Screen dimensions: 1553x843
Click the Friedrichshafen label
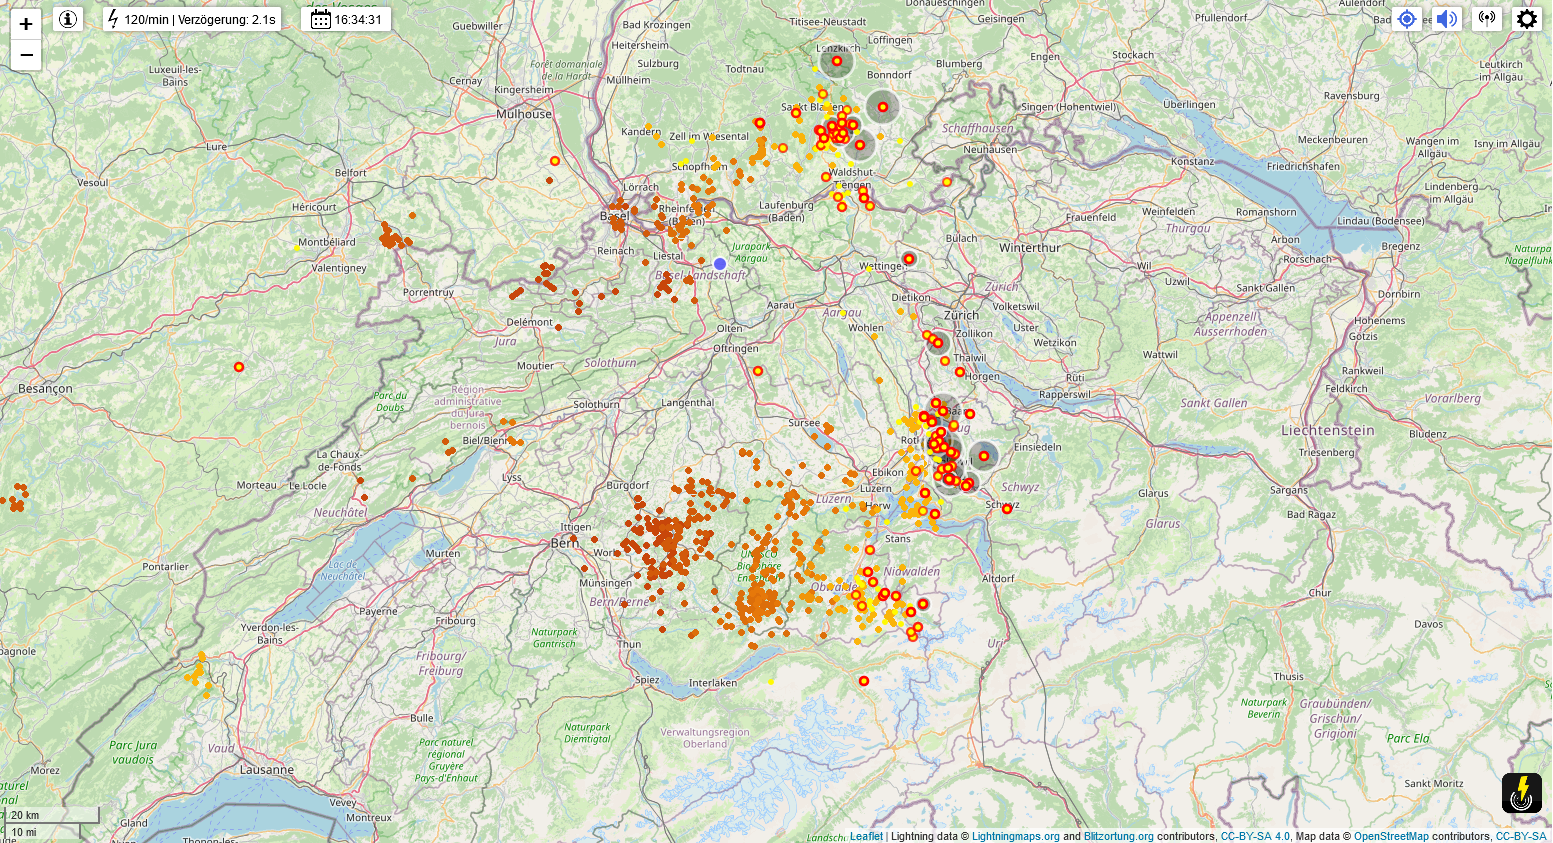[1303, 166]
